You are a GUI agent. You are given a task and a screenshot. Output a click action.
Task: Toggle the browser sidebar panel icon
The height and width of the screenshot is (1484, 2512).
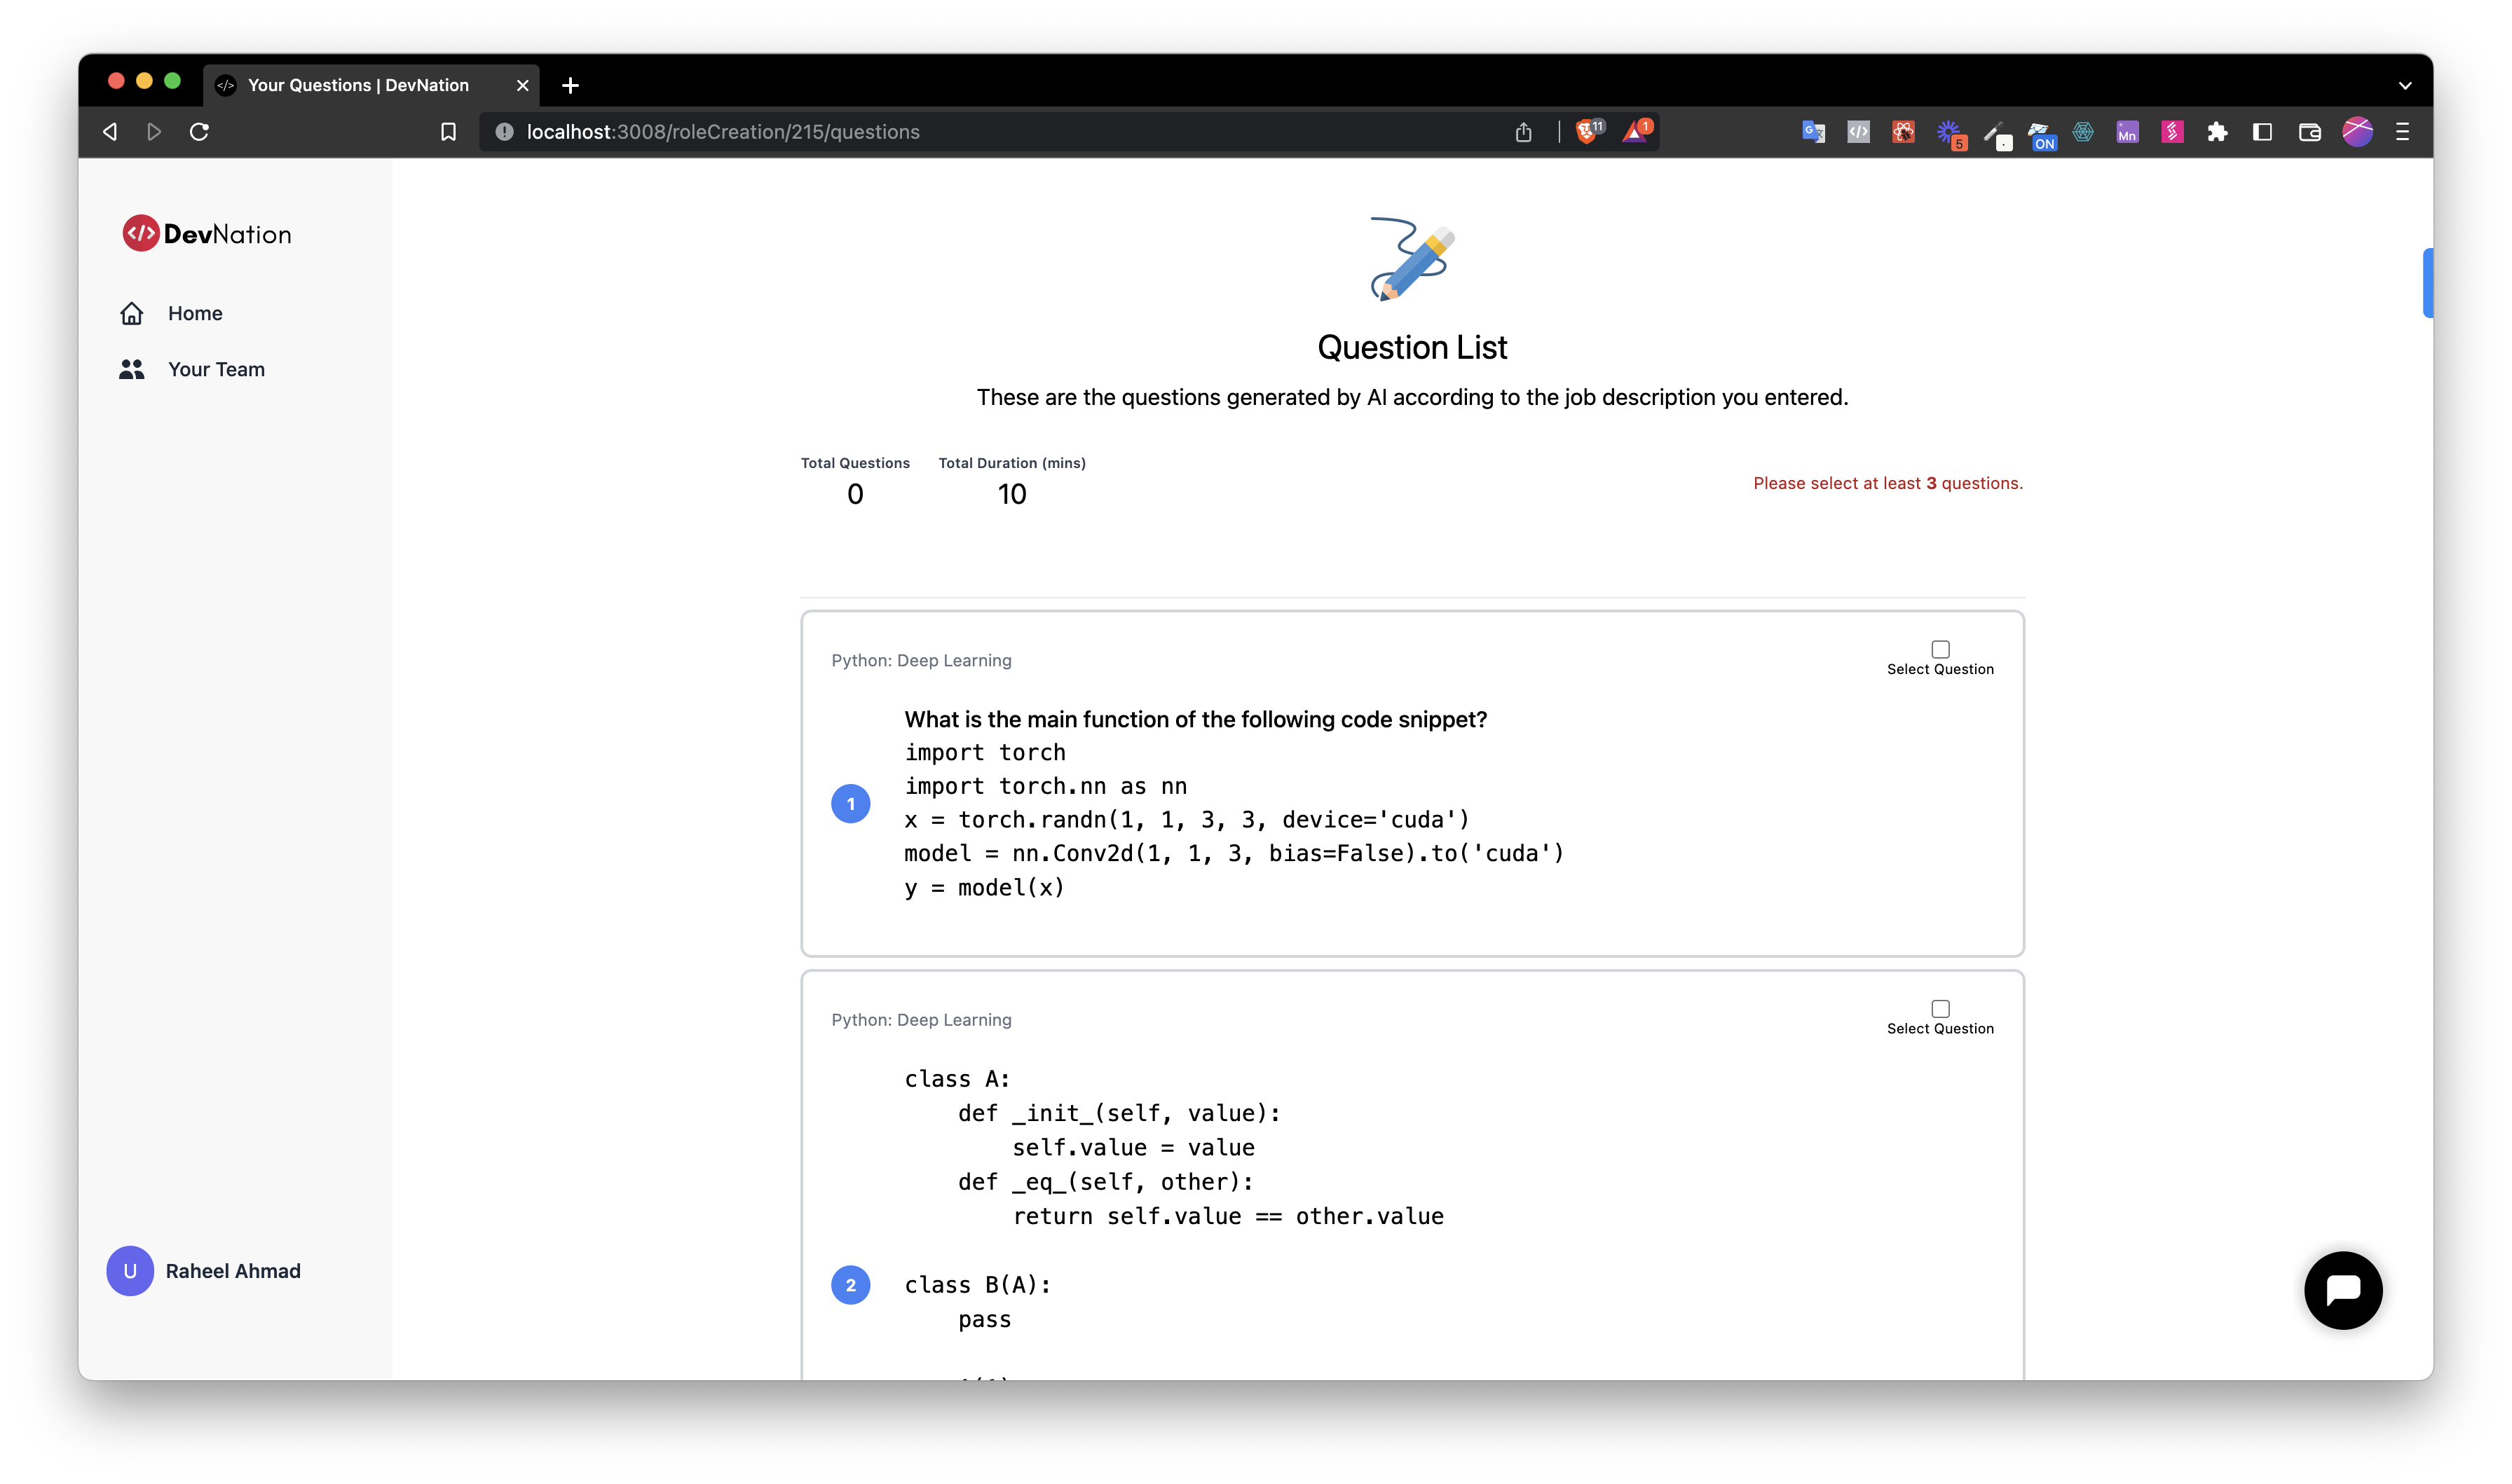pyautogui.click(x=2262, y=132)
